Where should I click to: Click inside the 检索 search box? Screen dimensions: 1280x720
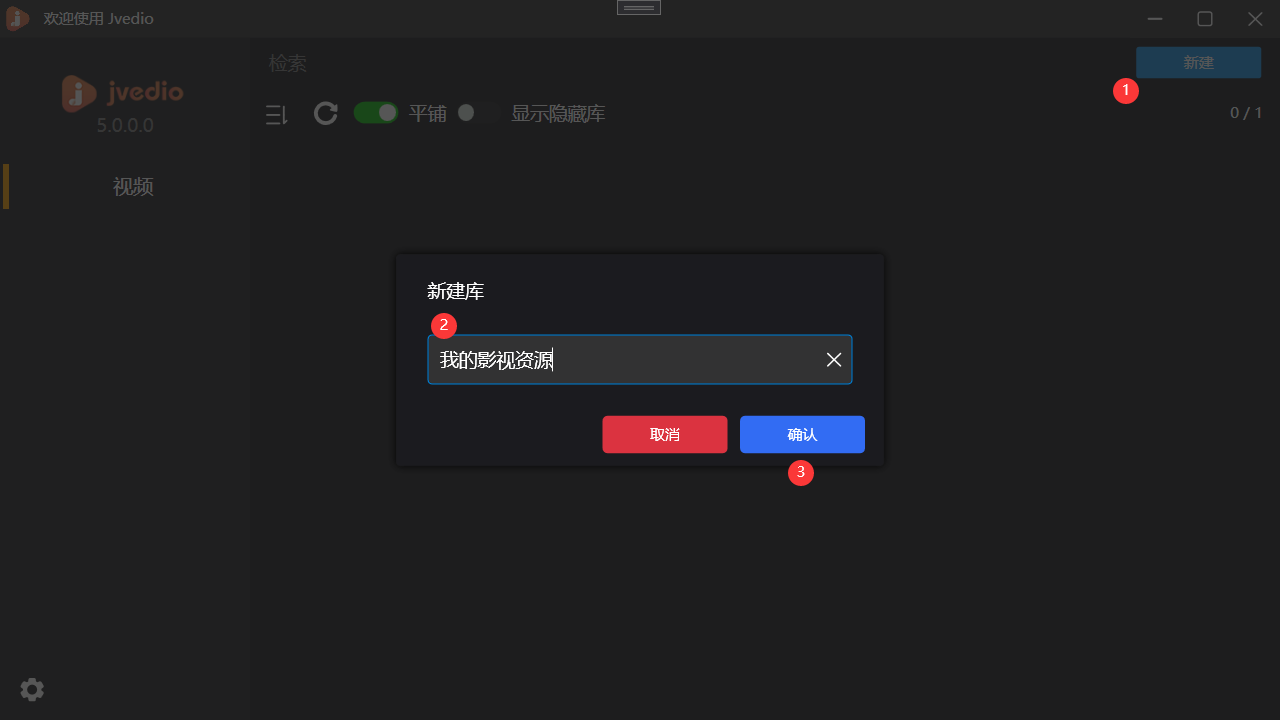tap(287, 62)
